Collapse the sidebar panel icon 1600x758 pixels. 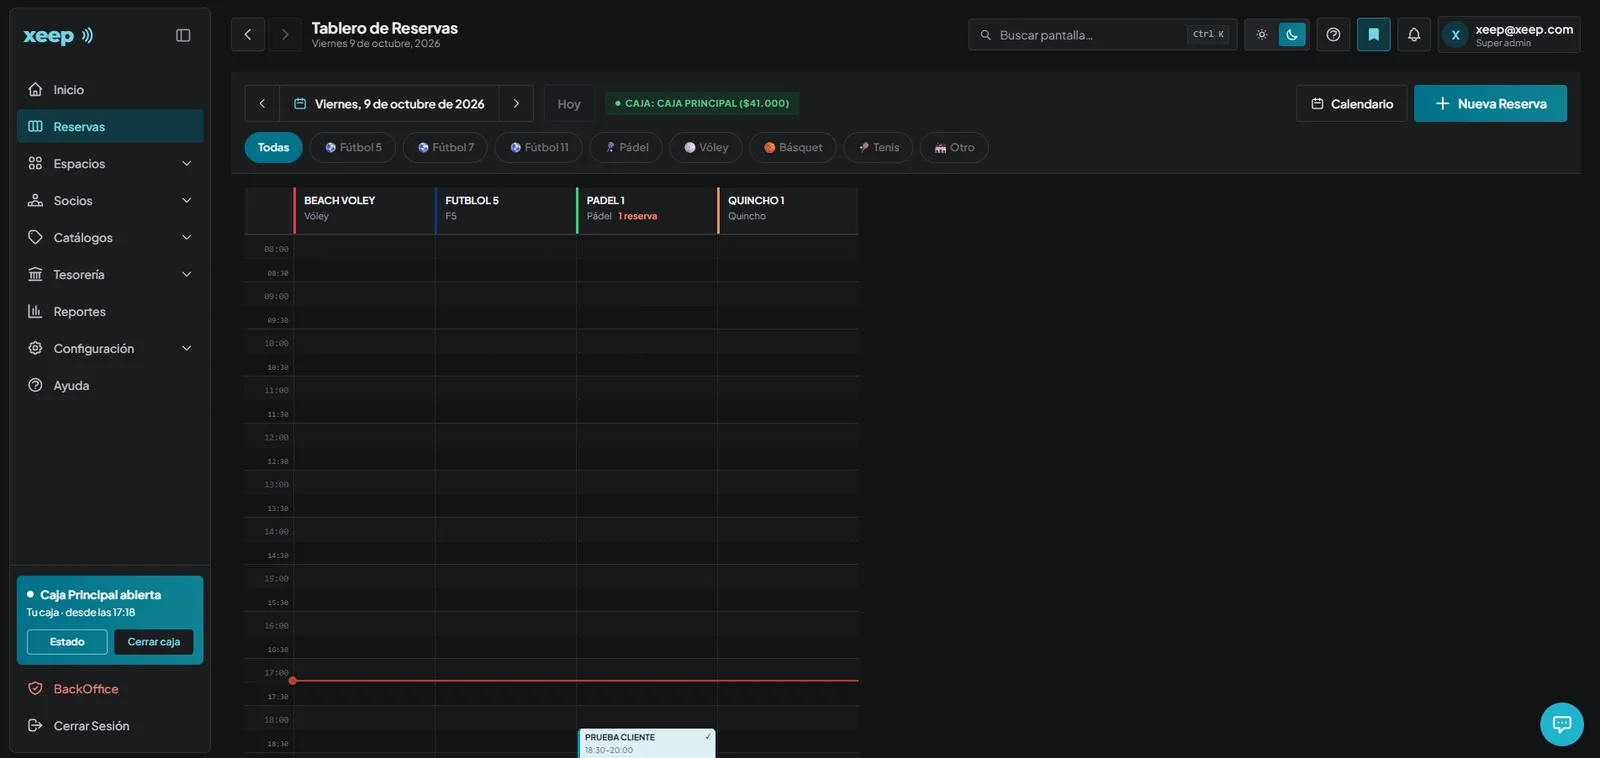pyautogui.click(x=183, y=35)
